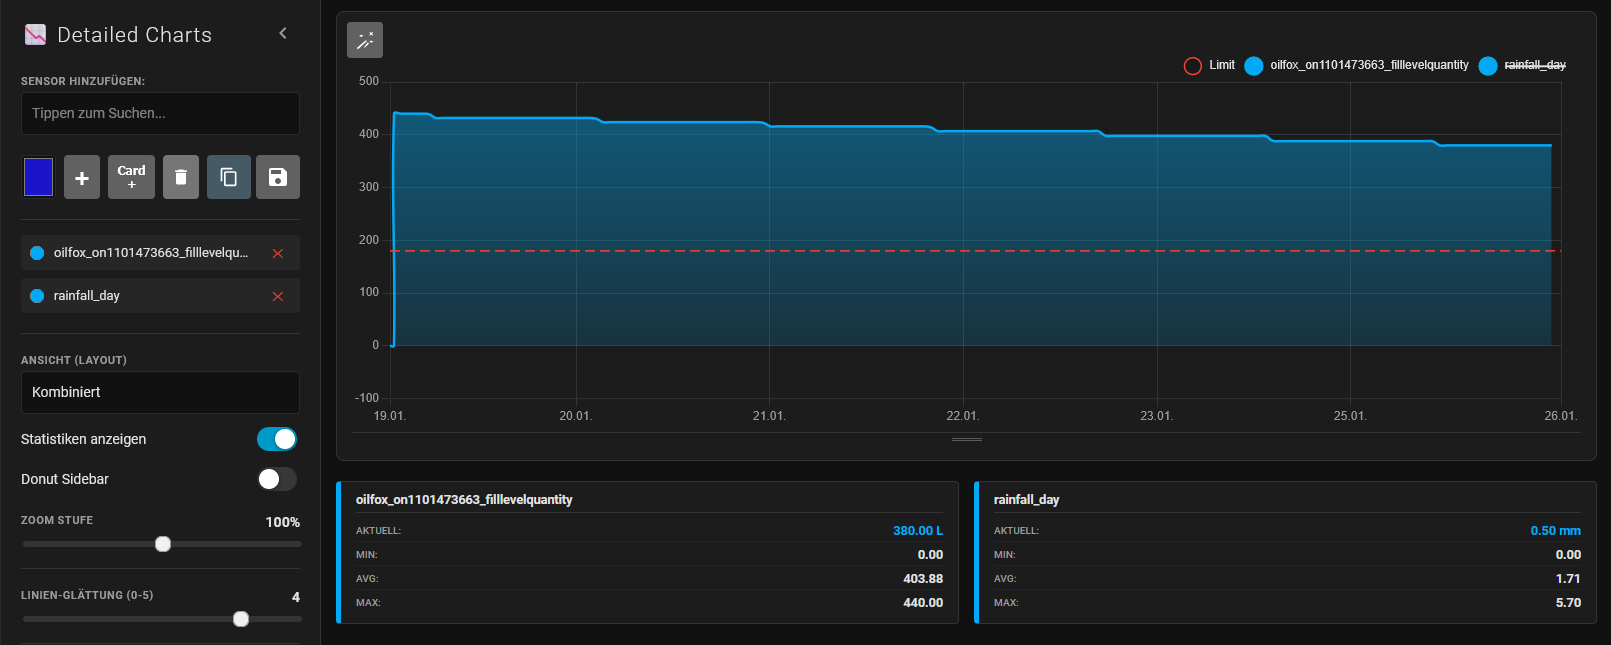Click the copy duplicate icon
This screenshot has height=645, width=1611.
click(x=229, y=177)
